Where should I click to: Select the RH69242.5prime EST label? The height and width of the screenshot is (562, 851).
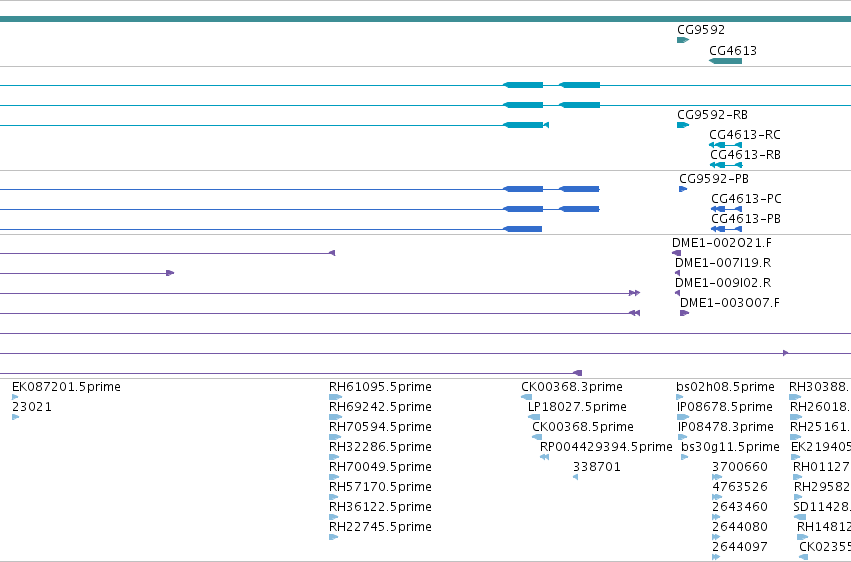coord(380,407)
